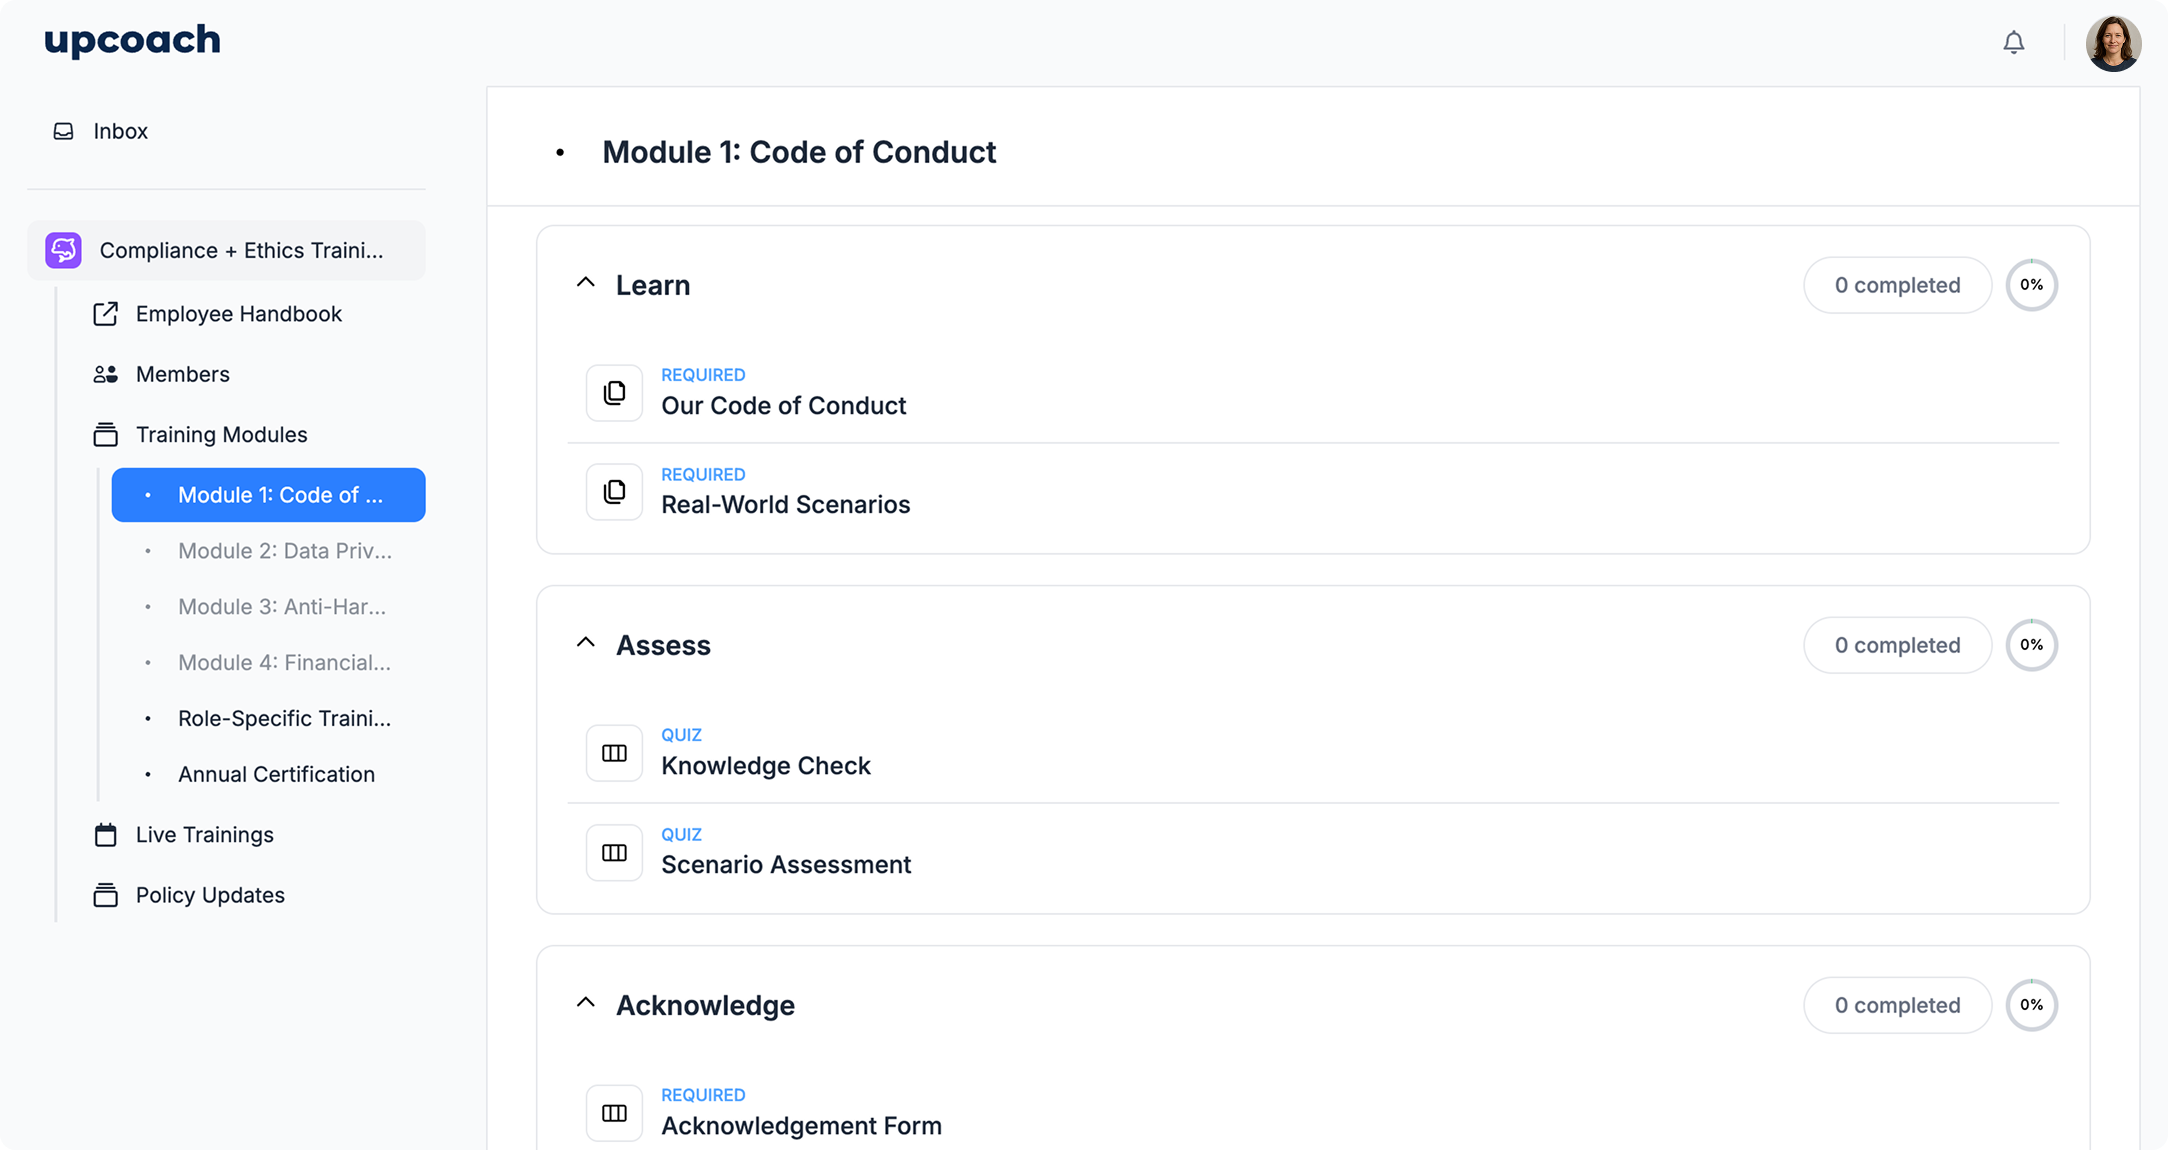Click the Inbox tray icon
Screen dimensions: 2168x1150
(63, 131)
